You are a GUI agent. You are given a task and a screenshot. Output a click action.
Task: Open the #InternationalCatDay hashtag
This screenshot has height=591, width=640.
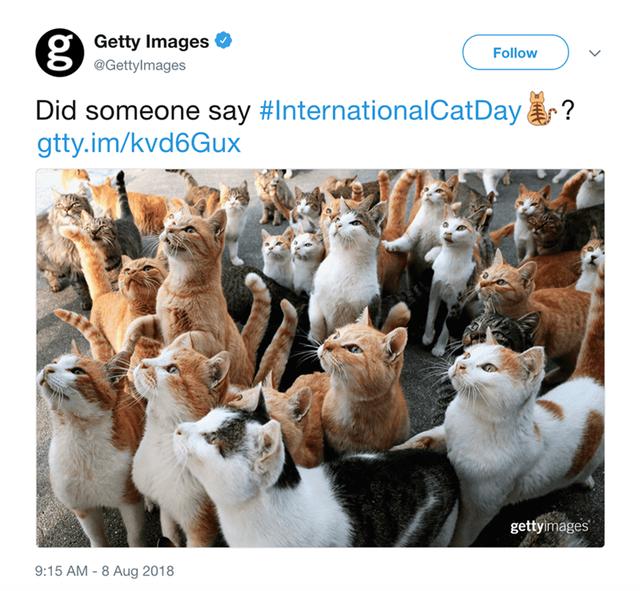[391, 110]
